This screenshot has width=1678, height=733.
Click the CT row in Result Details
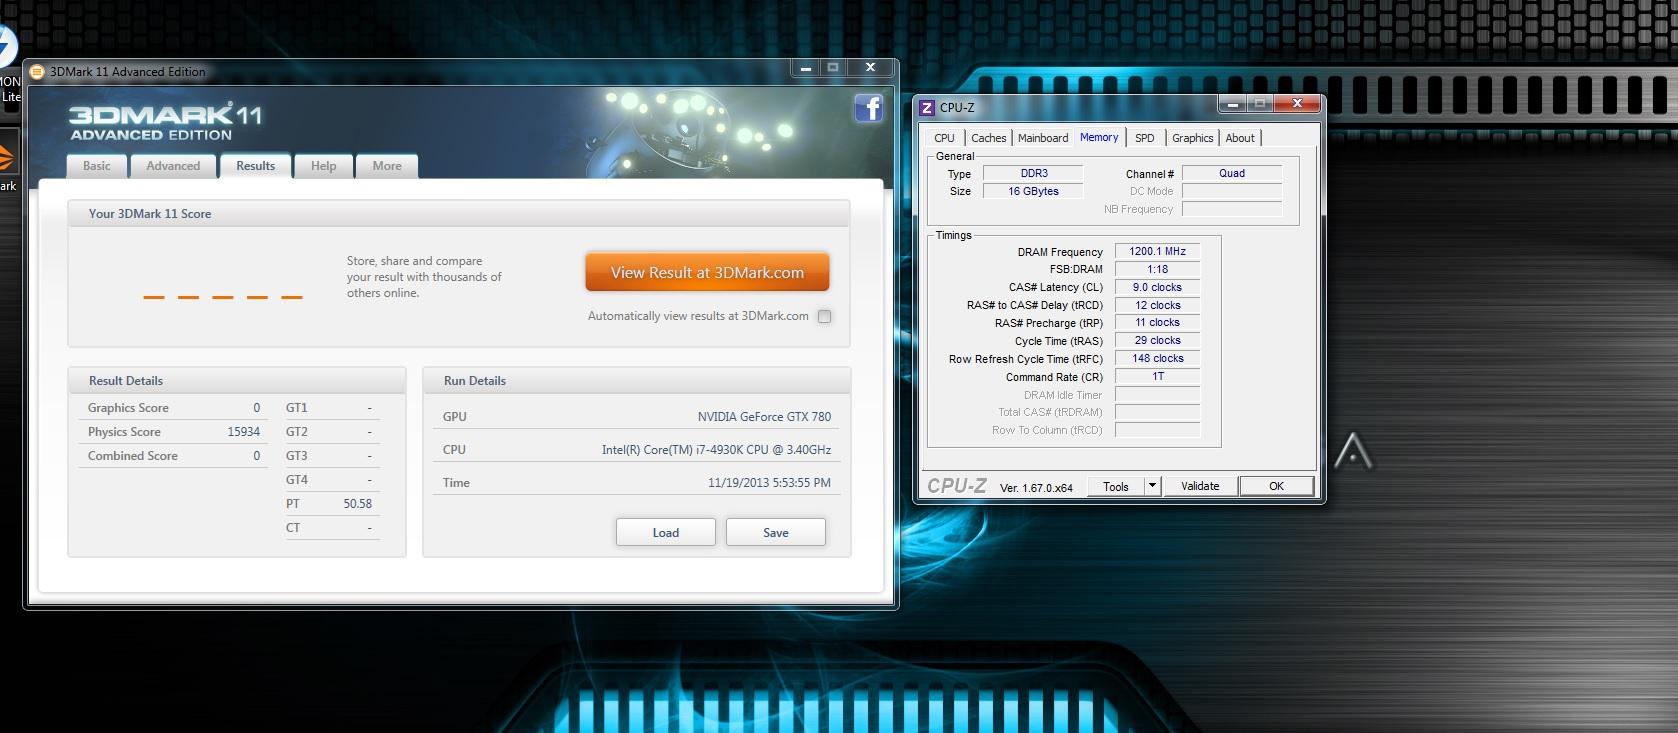pos(331,528)
